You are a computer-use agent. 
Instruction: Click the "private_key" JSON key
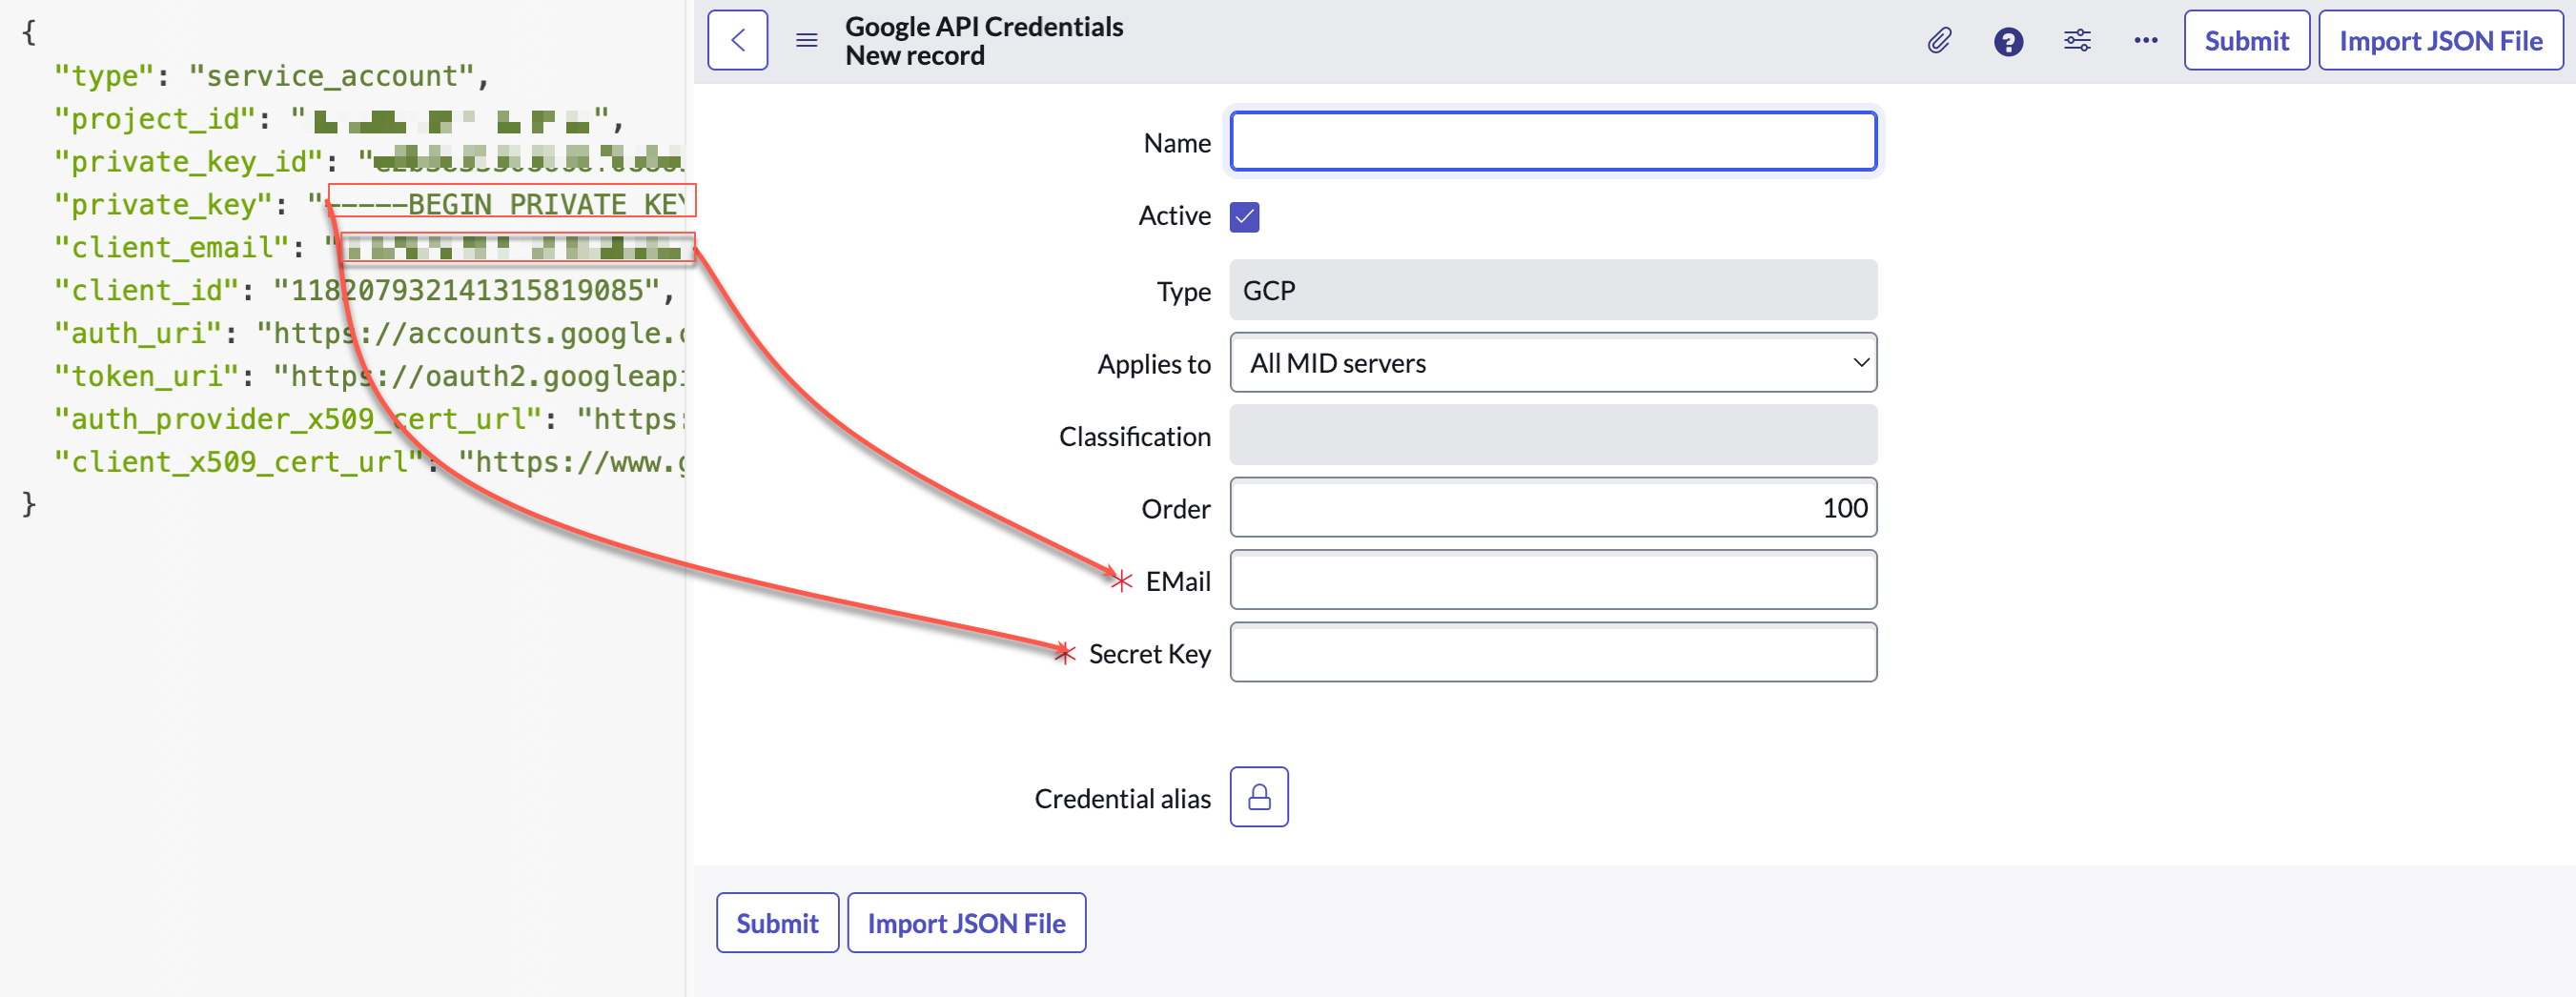[163, 205]
